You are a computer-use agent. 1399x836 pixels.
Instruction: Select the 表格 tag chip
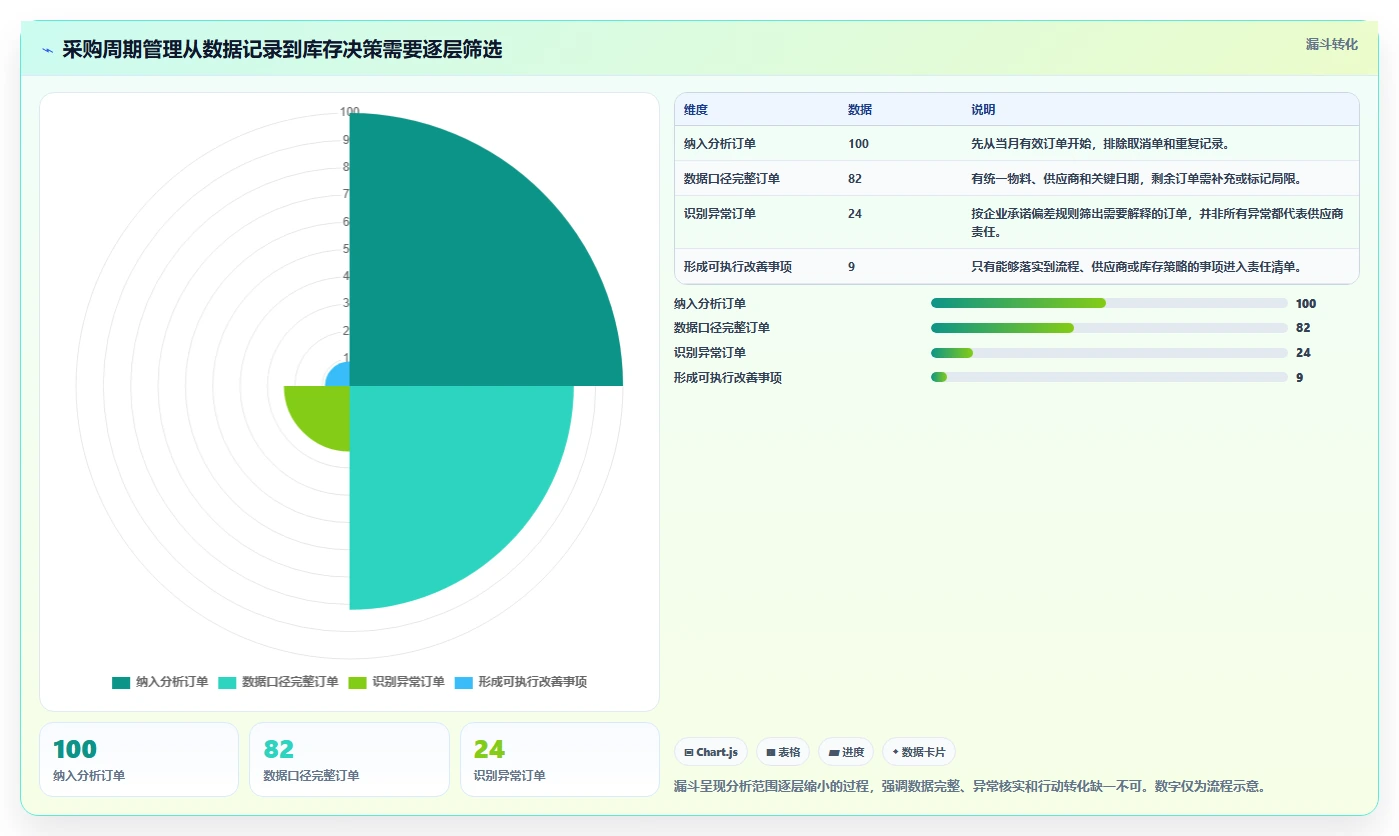[x=783, y=752]
